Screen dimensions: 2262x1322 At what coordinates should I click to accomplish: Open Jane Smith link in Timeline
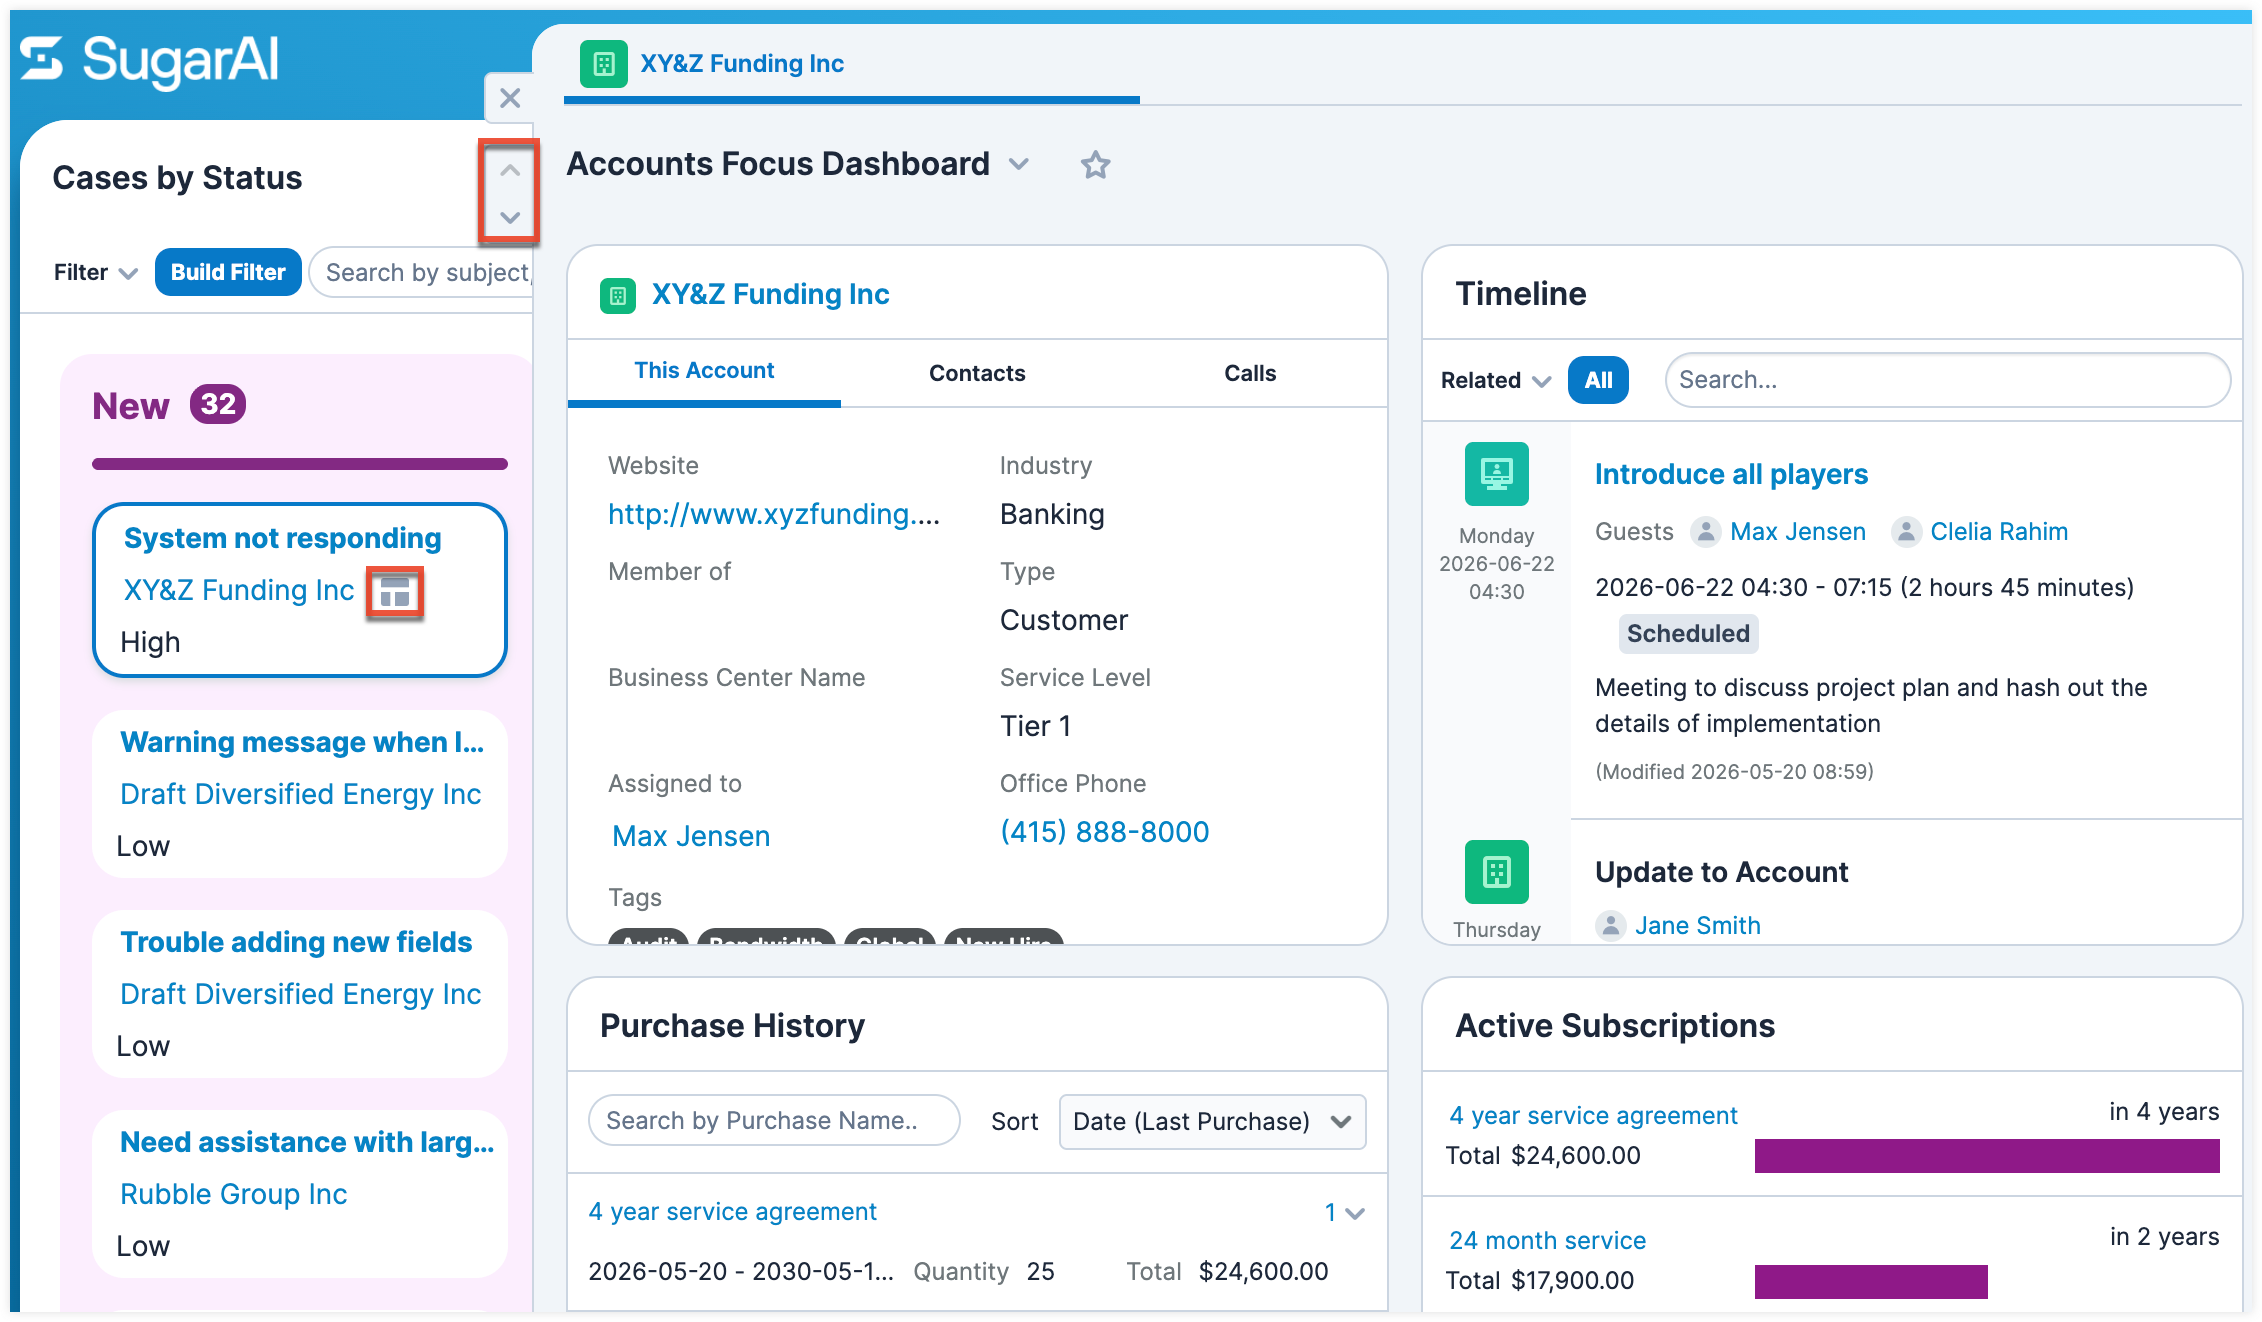pyautogui.click(x=1697, y=926)
